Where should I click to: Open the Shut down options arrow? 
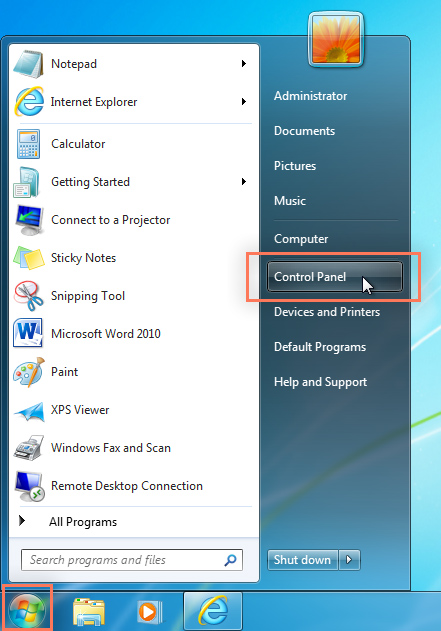tap(349, 560)
